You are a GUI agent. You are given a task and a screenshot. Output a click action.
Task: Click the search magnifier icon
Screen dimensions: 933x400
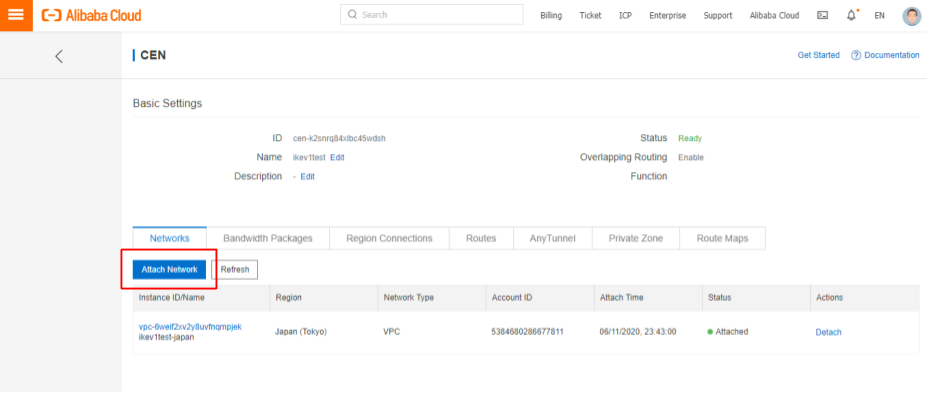coord(352,14)
